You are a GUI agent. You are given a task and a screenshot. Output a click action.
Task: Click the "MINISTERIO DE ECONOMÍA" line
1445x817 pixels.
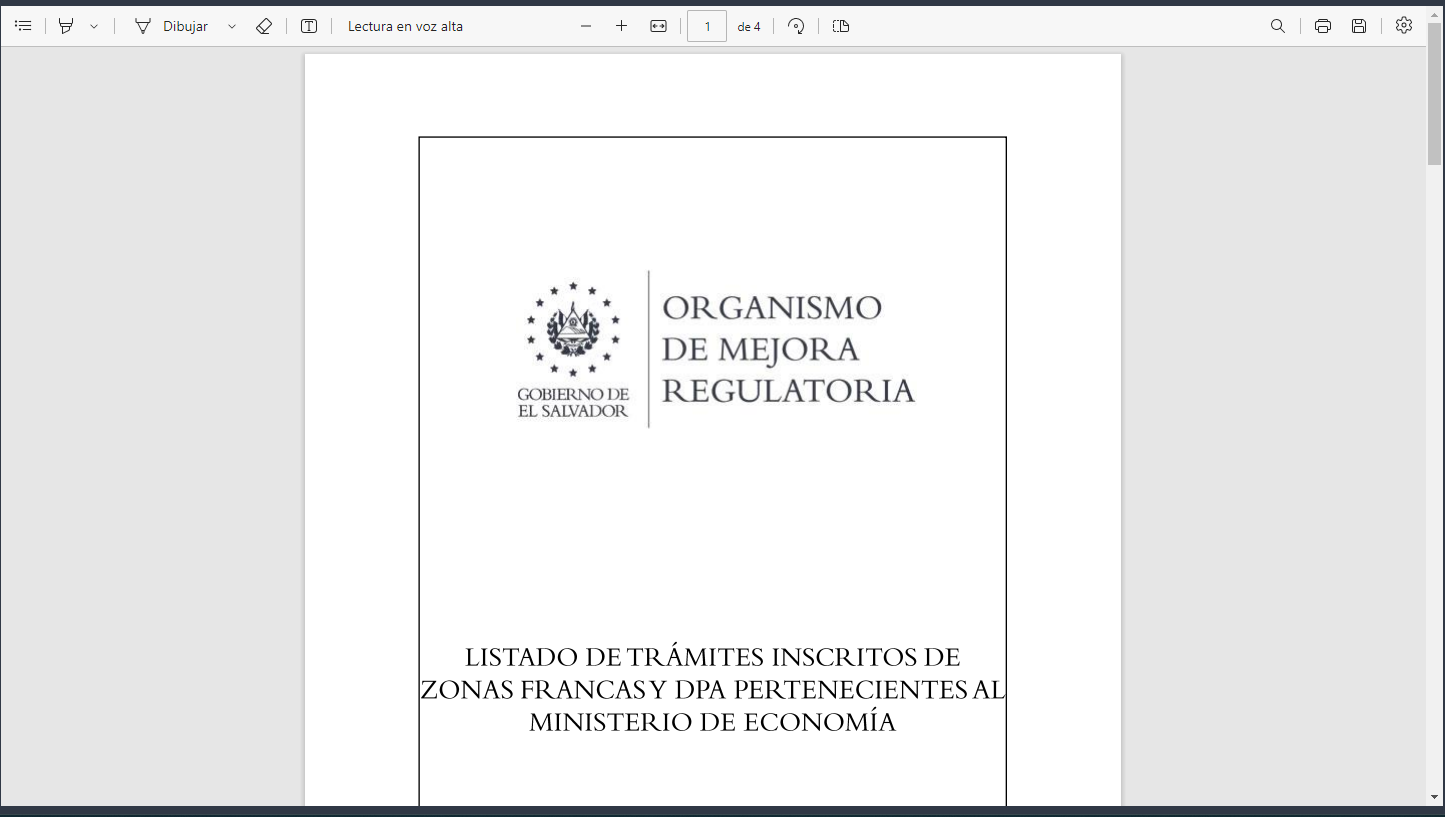(x=712, y=721)
